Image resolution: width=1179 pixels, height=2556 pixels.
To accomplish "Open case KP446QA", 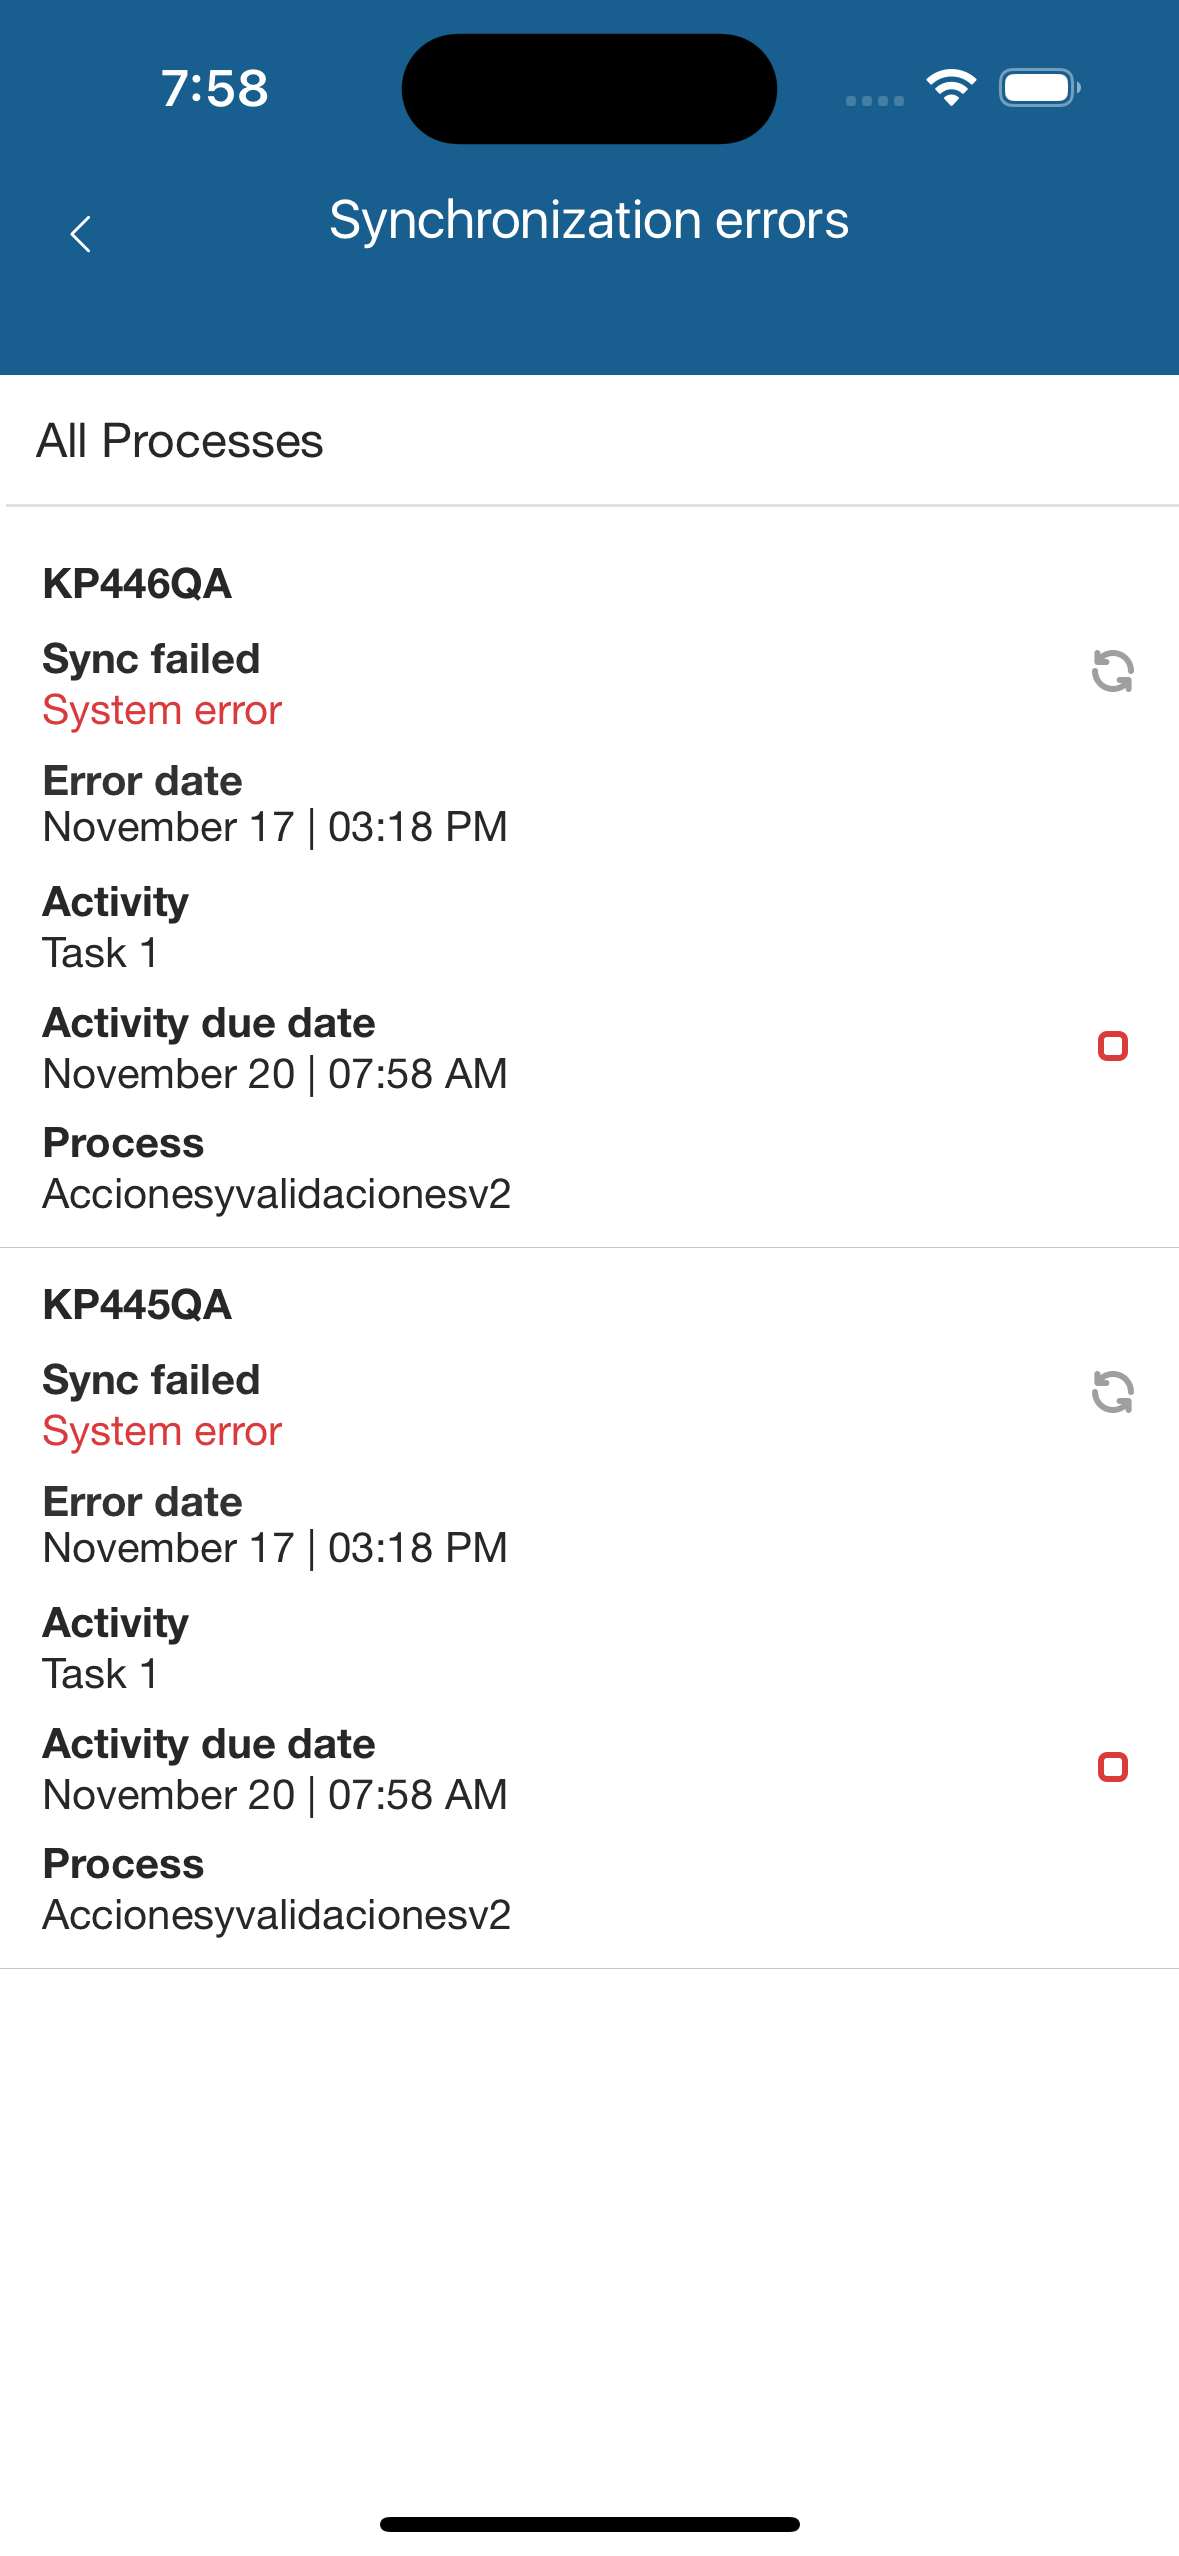I will 137,584.
